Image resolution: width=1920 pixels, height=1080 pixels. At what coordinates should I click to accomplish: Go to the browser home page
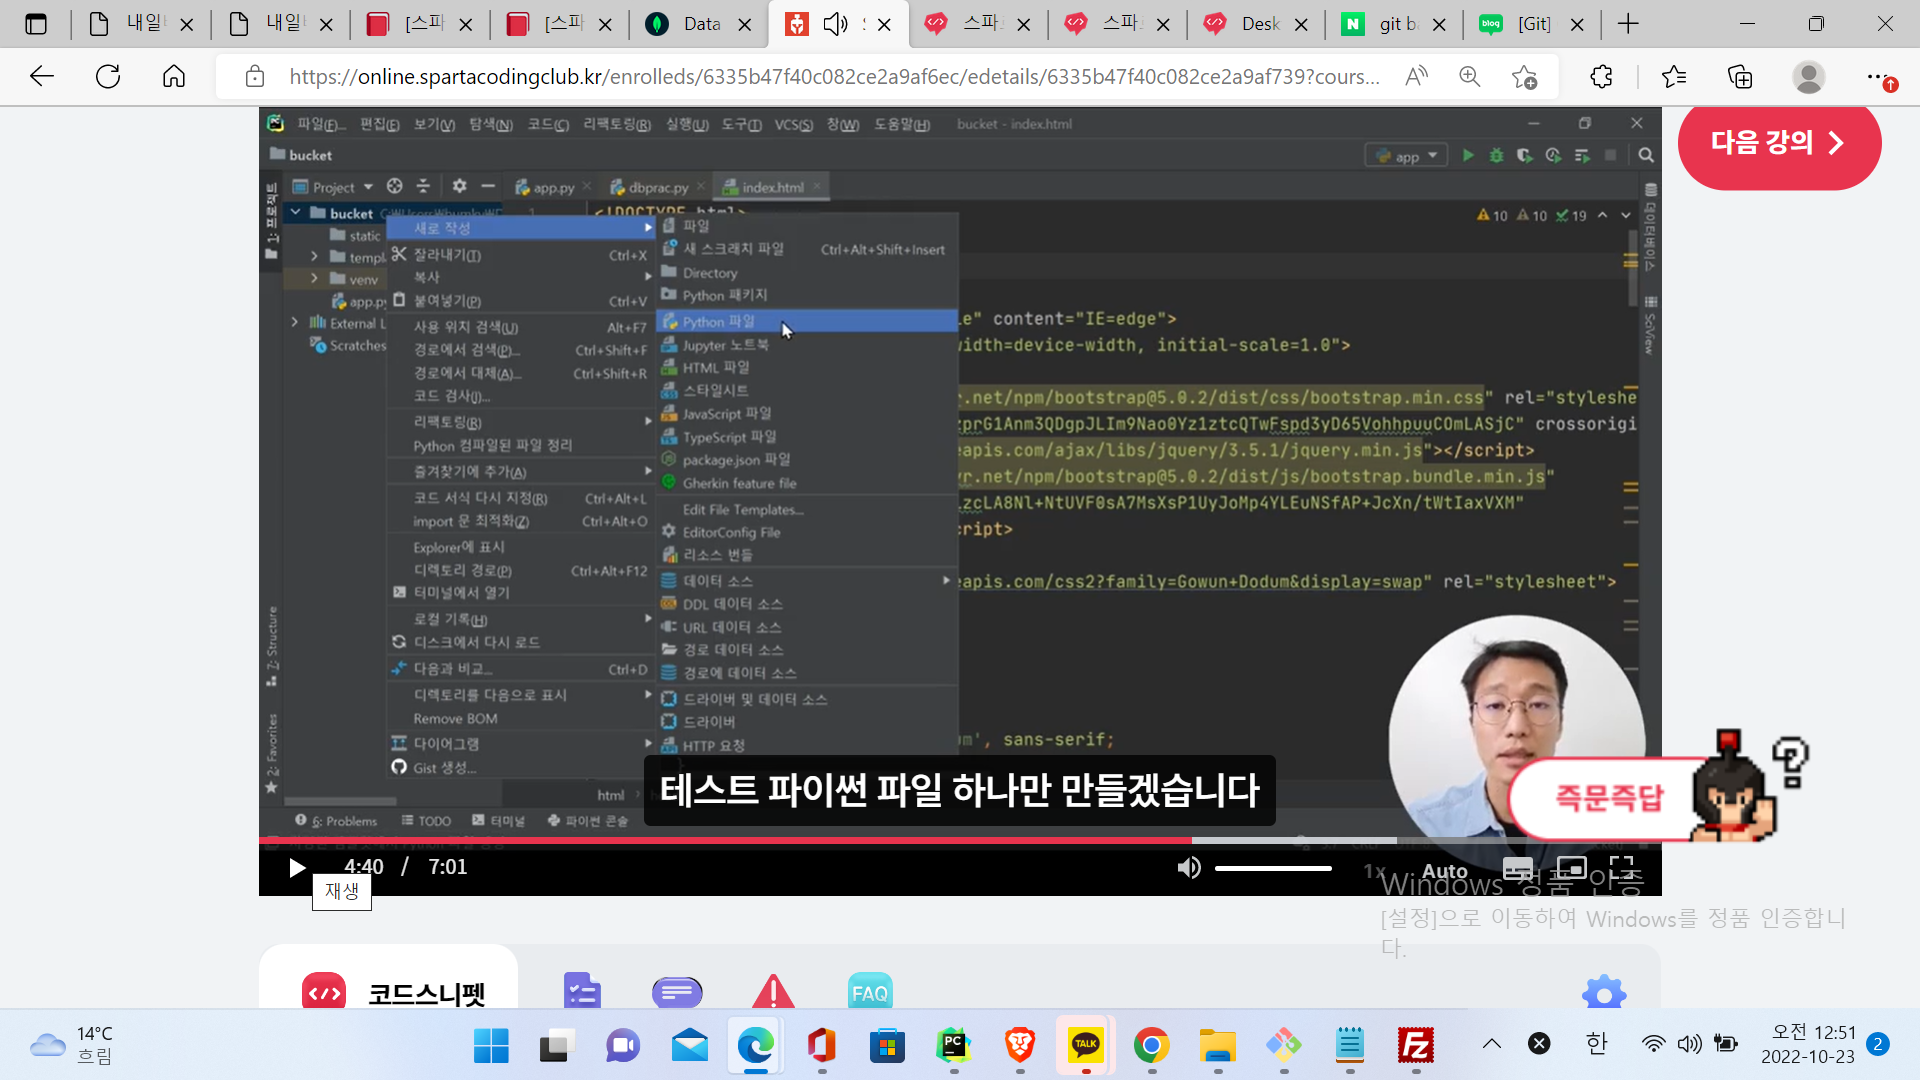pos(174,76)
